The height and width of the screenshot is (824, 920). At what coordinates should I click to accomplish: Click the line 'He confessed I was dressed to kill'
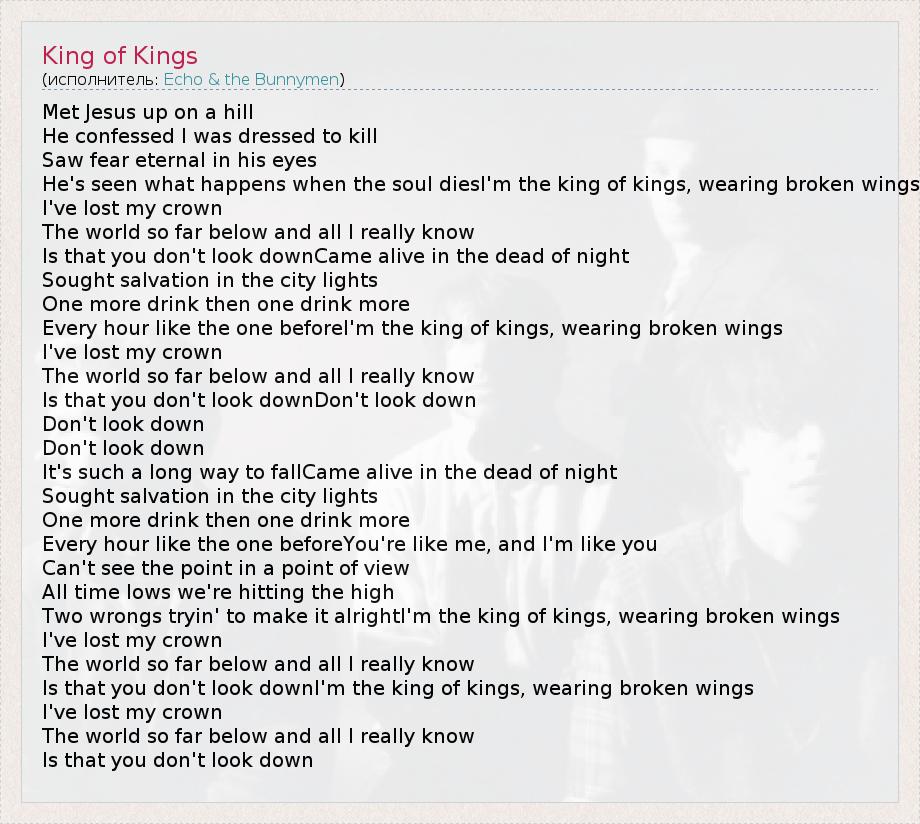(210, 136)
